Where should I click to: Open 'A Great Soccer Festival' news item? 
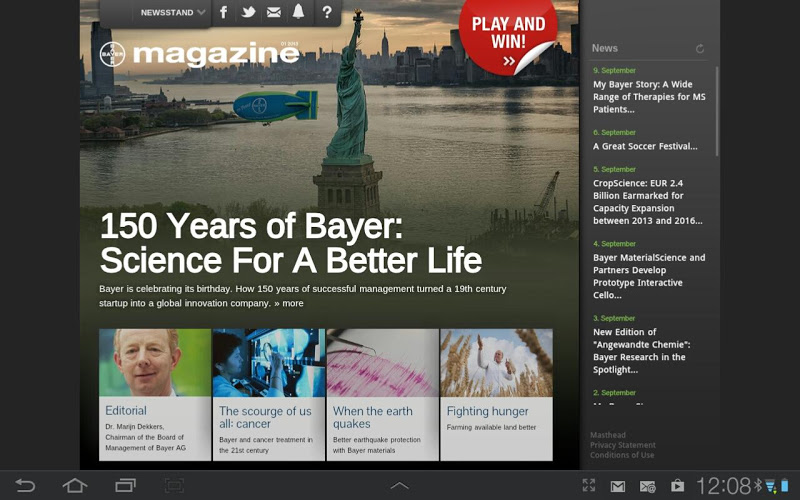pos(645,146)
